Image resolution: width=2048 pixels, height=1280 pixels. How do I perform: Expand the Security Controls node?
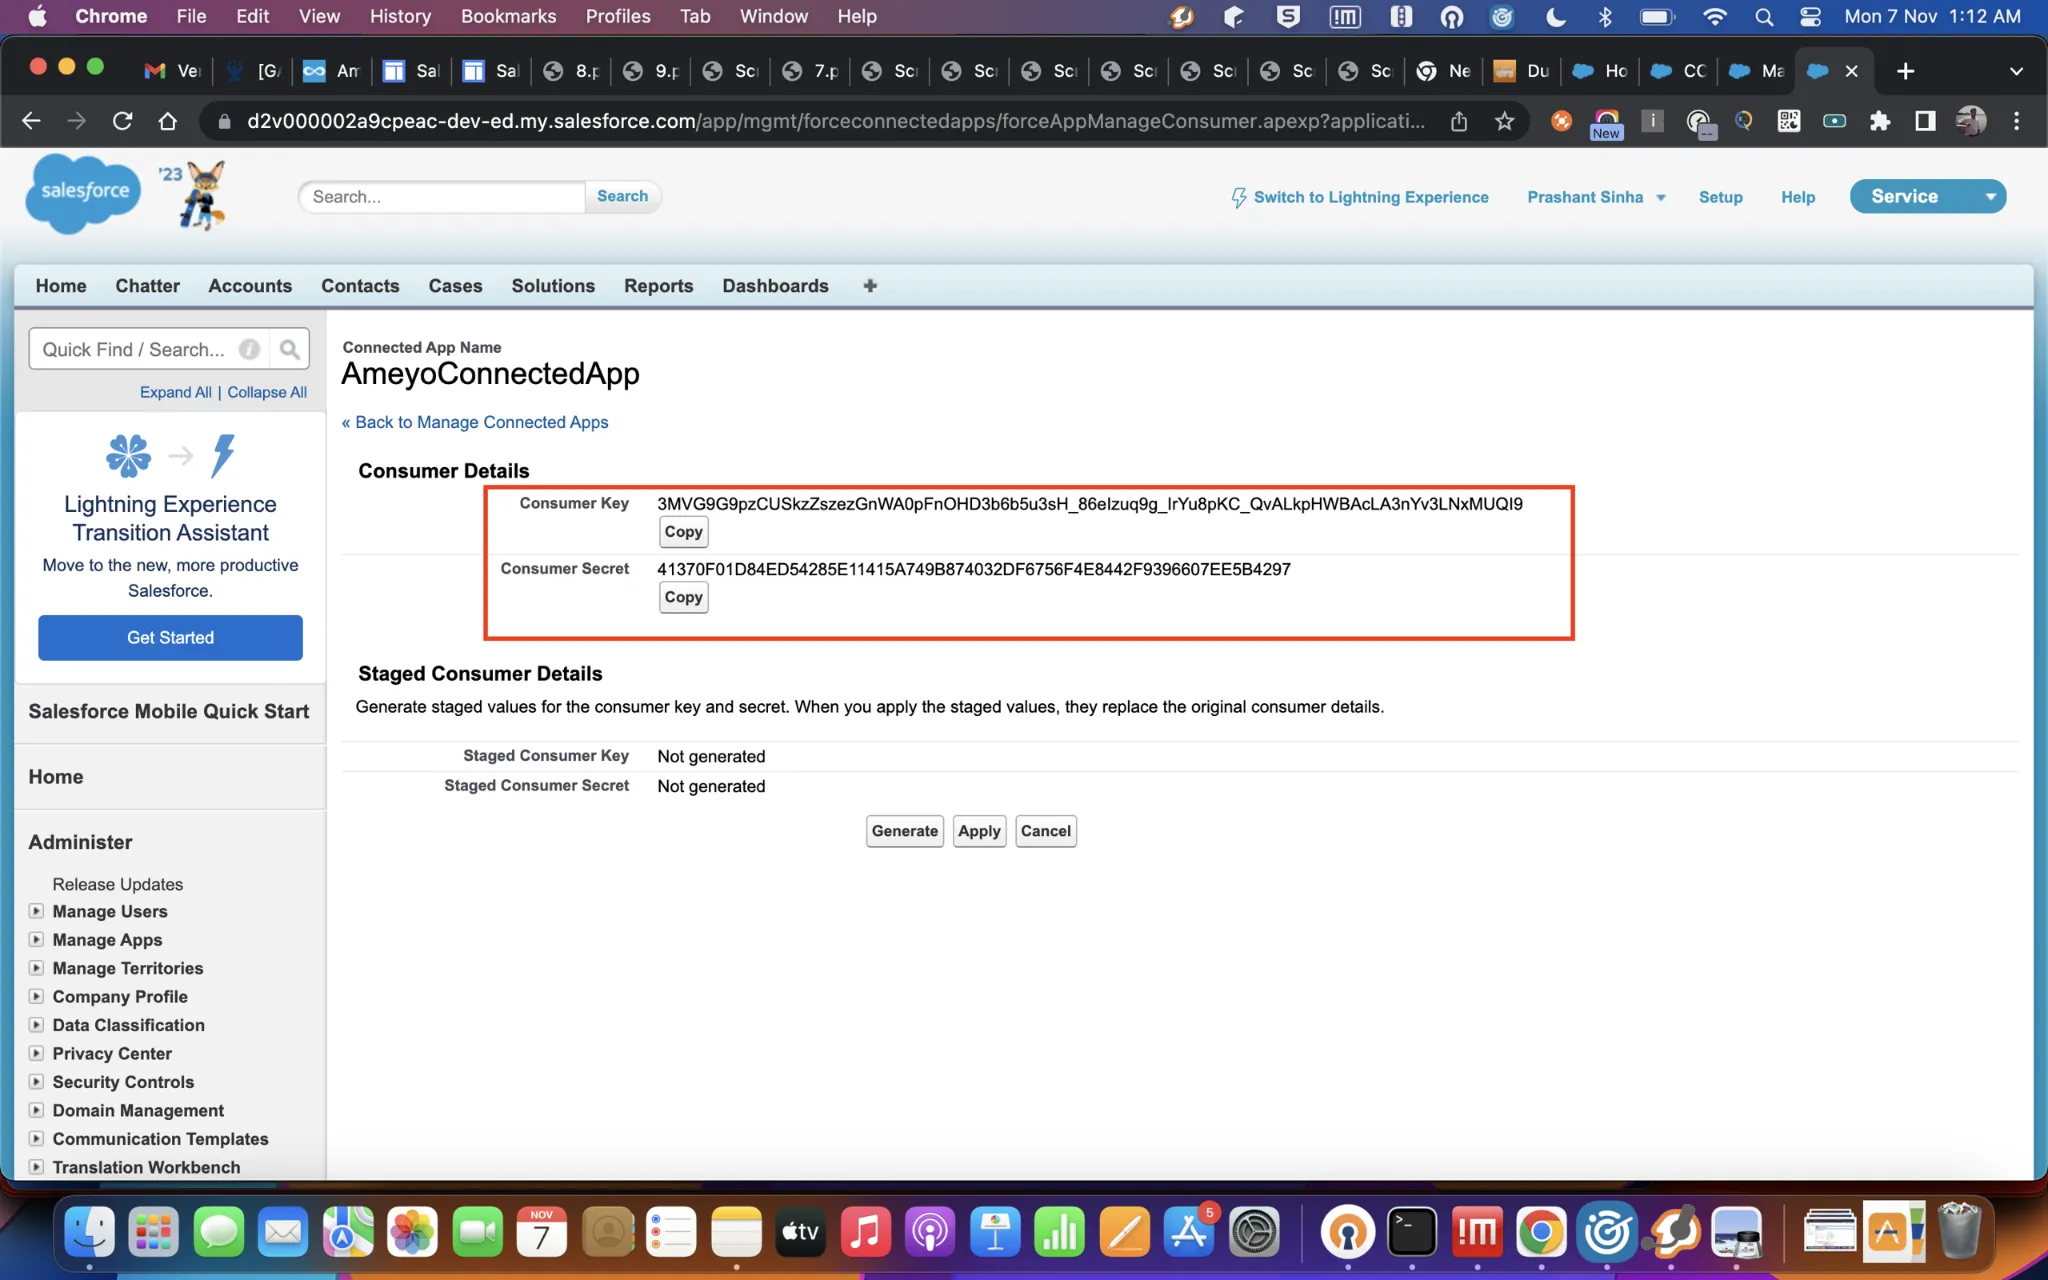click(x=37, y=1081)
